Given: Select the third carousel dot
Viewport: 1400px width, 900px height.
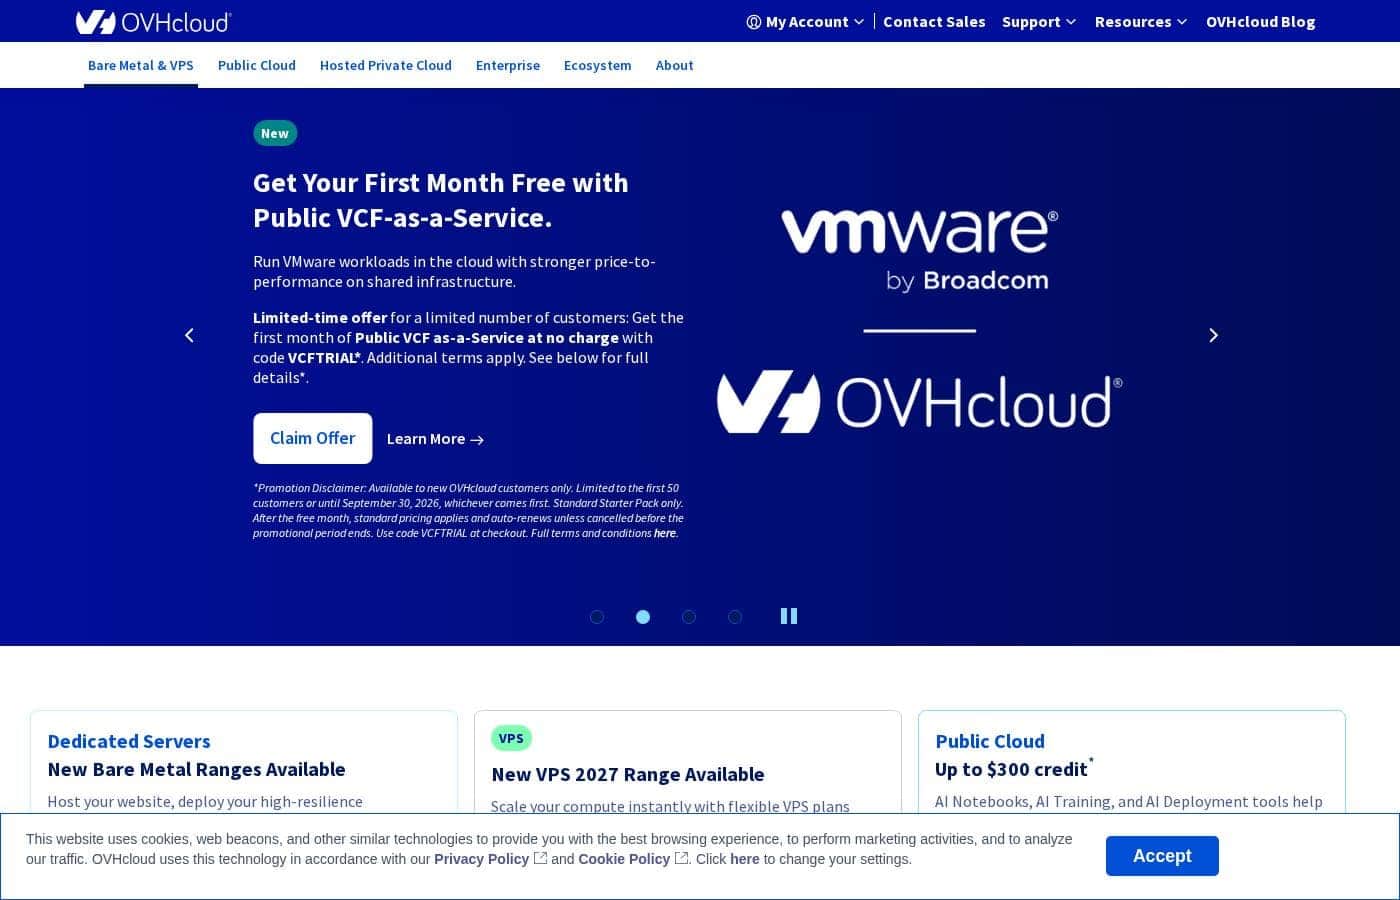Looking at the screenshot, I should 689,617.
